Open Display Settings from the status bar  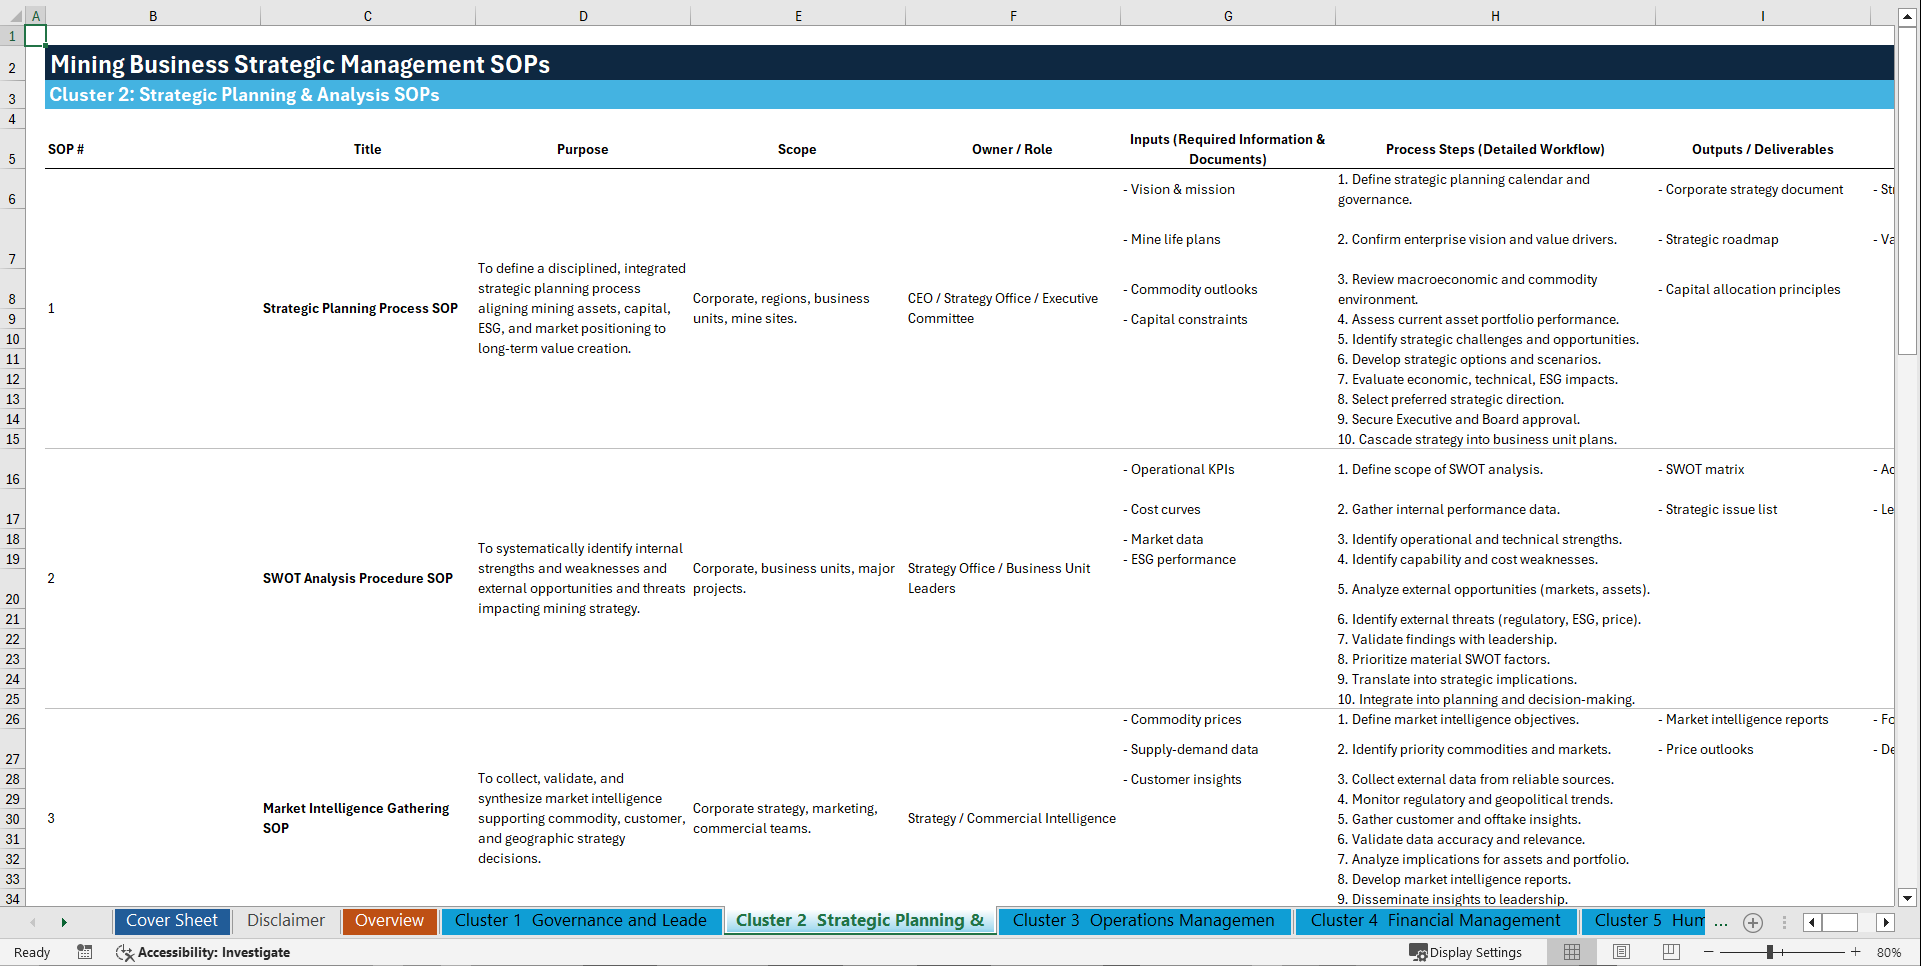point(1467,952)
